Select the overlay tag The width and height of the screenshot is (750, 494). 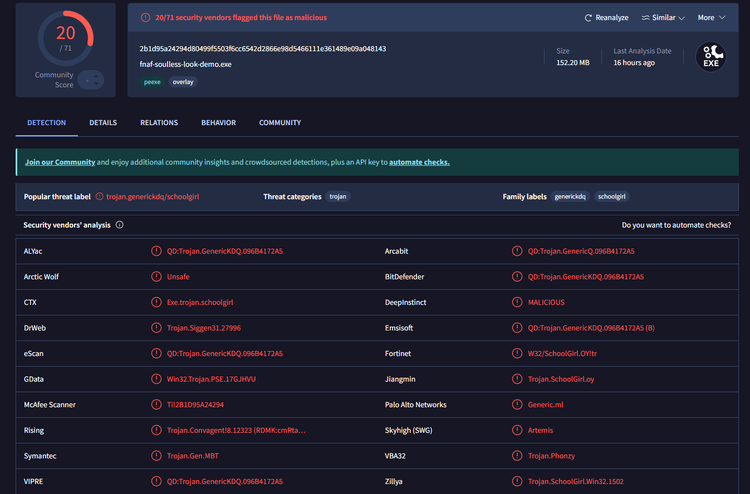click(183, 82)
